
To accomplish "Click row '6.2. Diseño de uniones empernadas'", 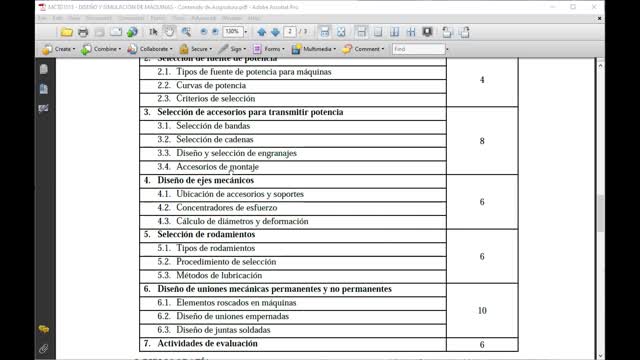I will coord(293,316).
